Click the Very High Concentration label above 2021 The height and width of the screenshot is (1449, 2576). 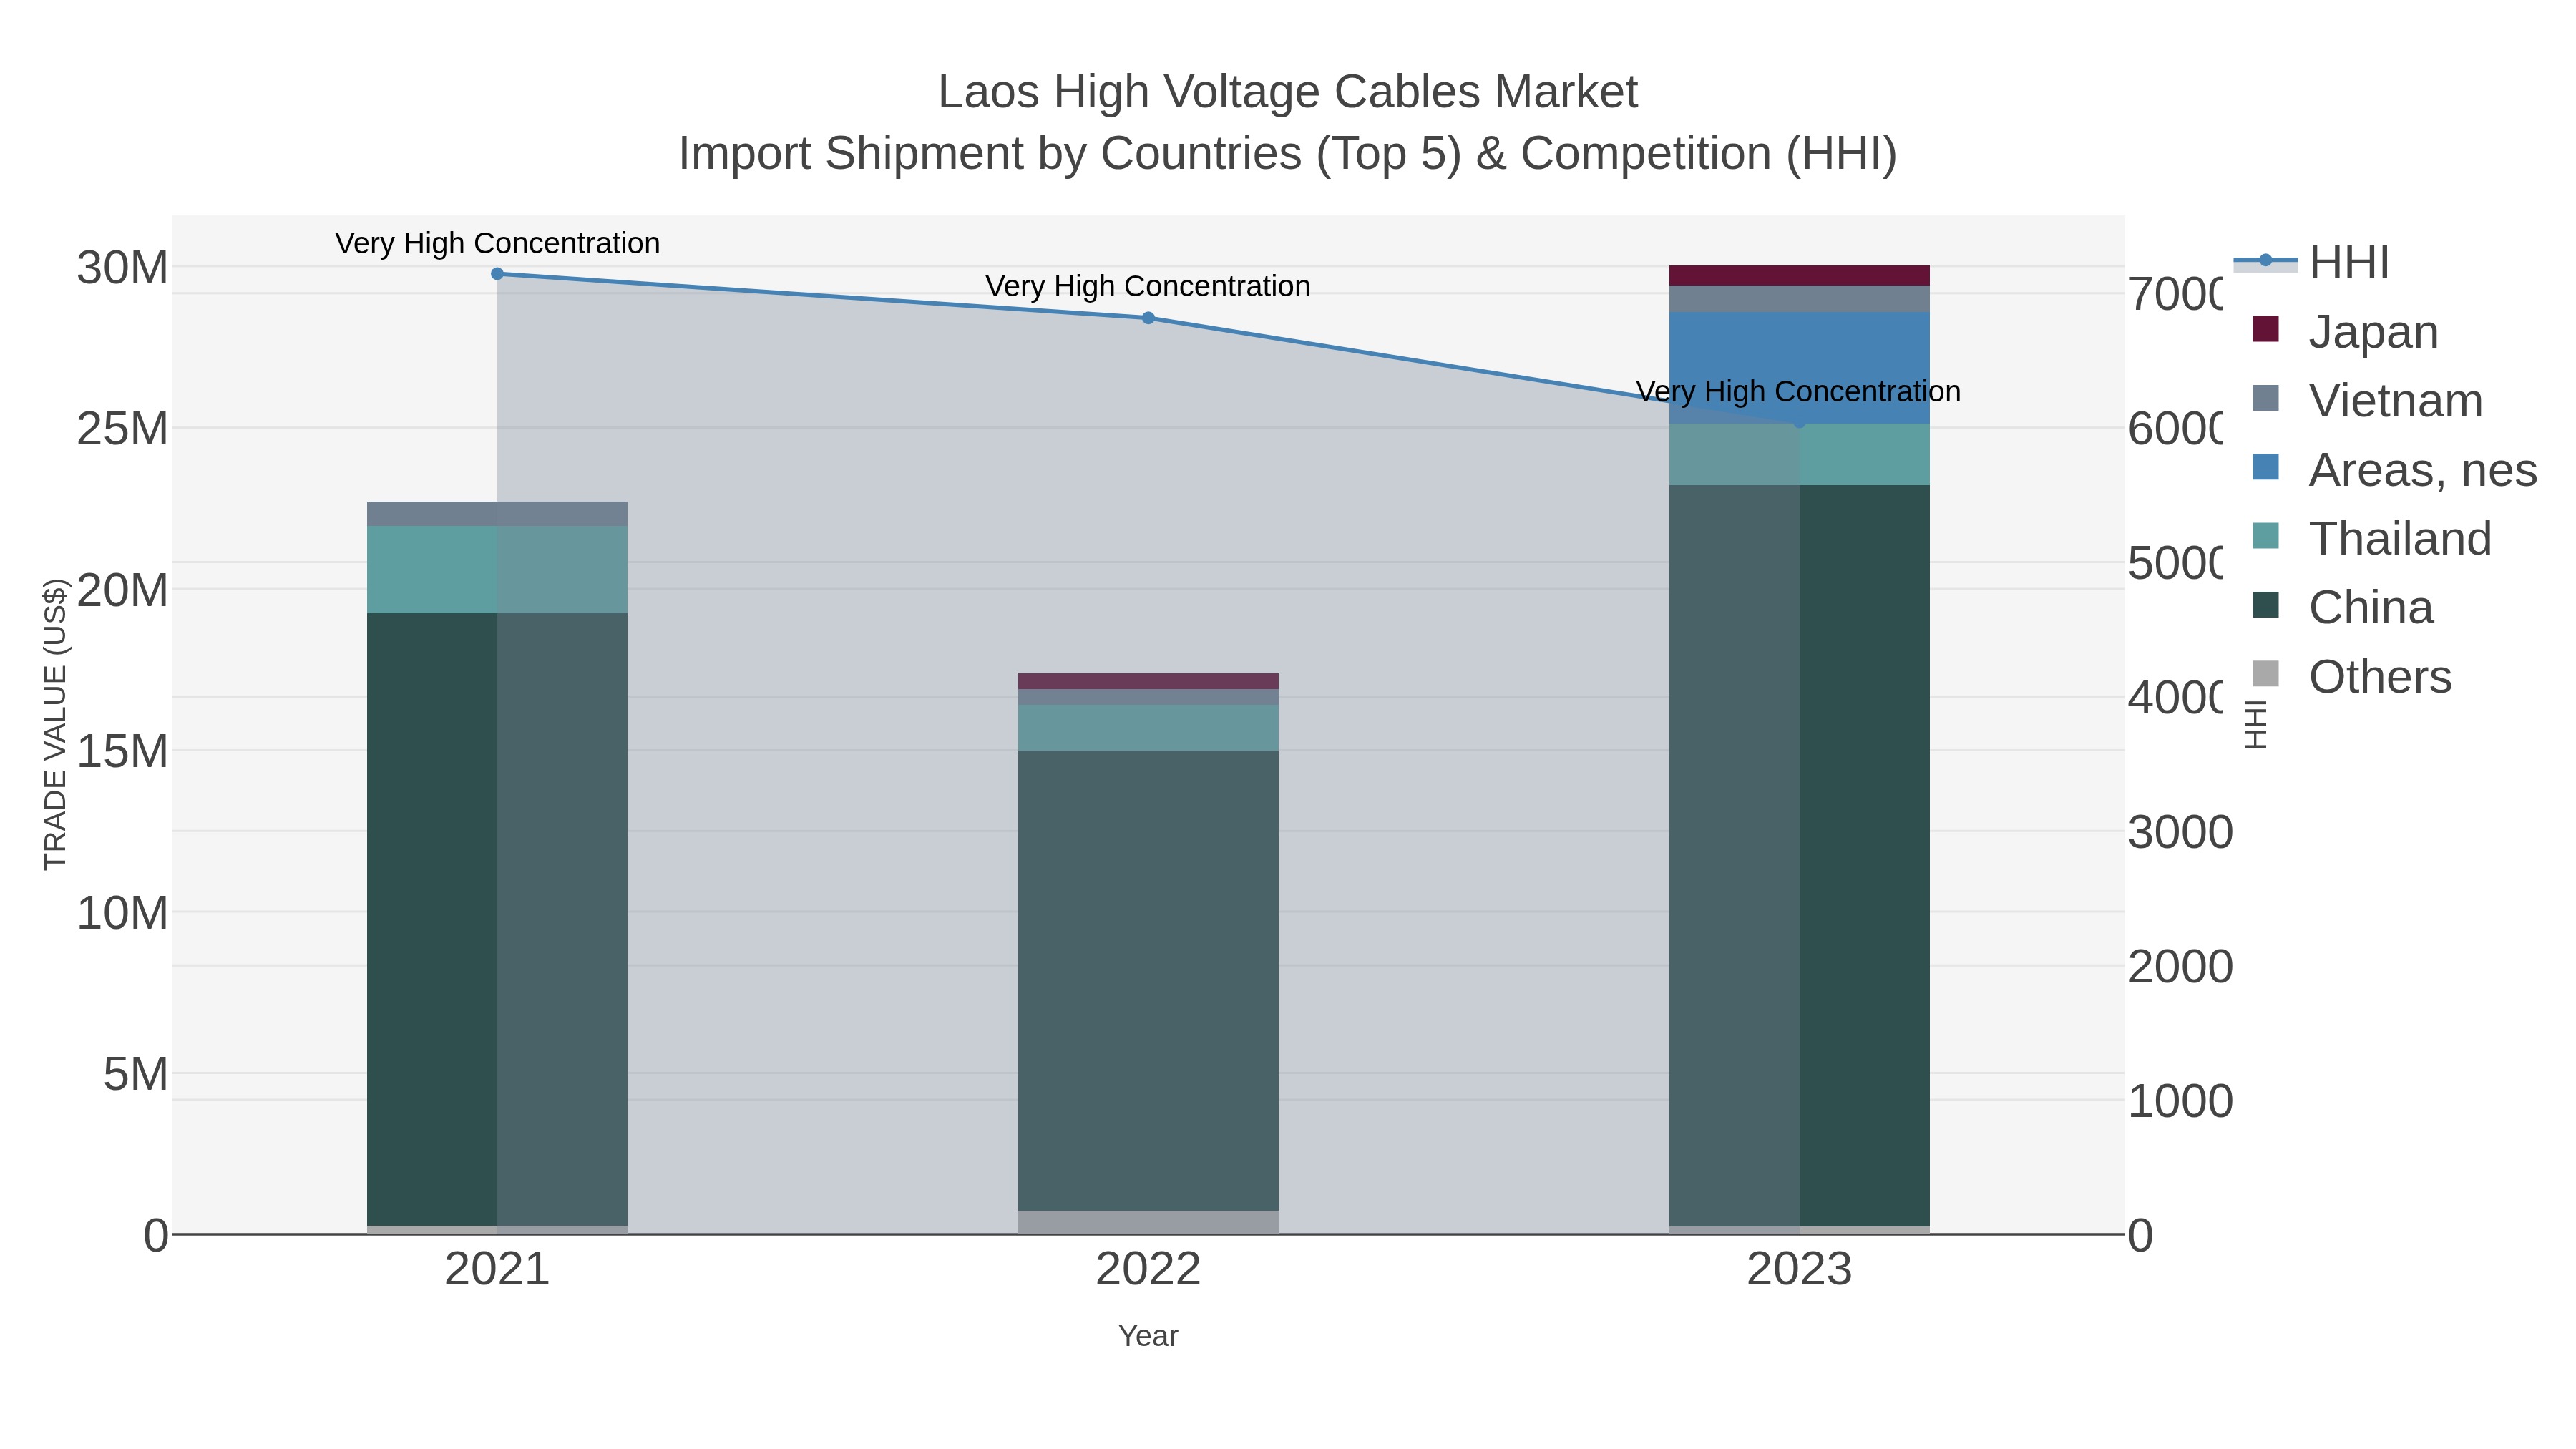point(497,243)
